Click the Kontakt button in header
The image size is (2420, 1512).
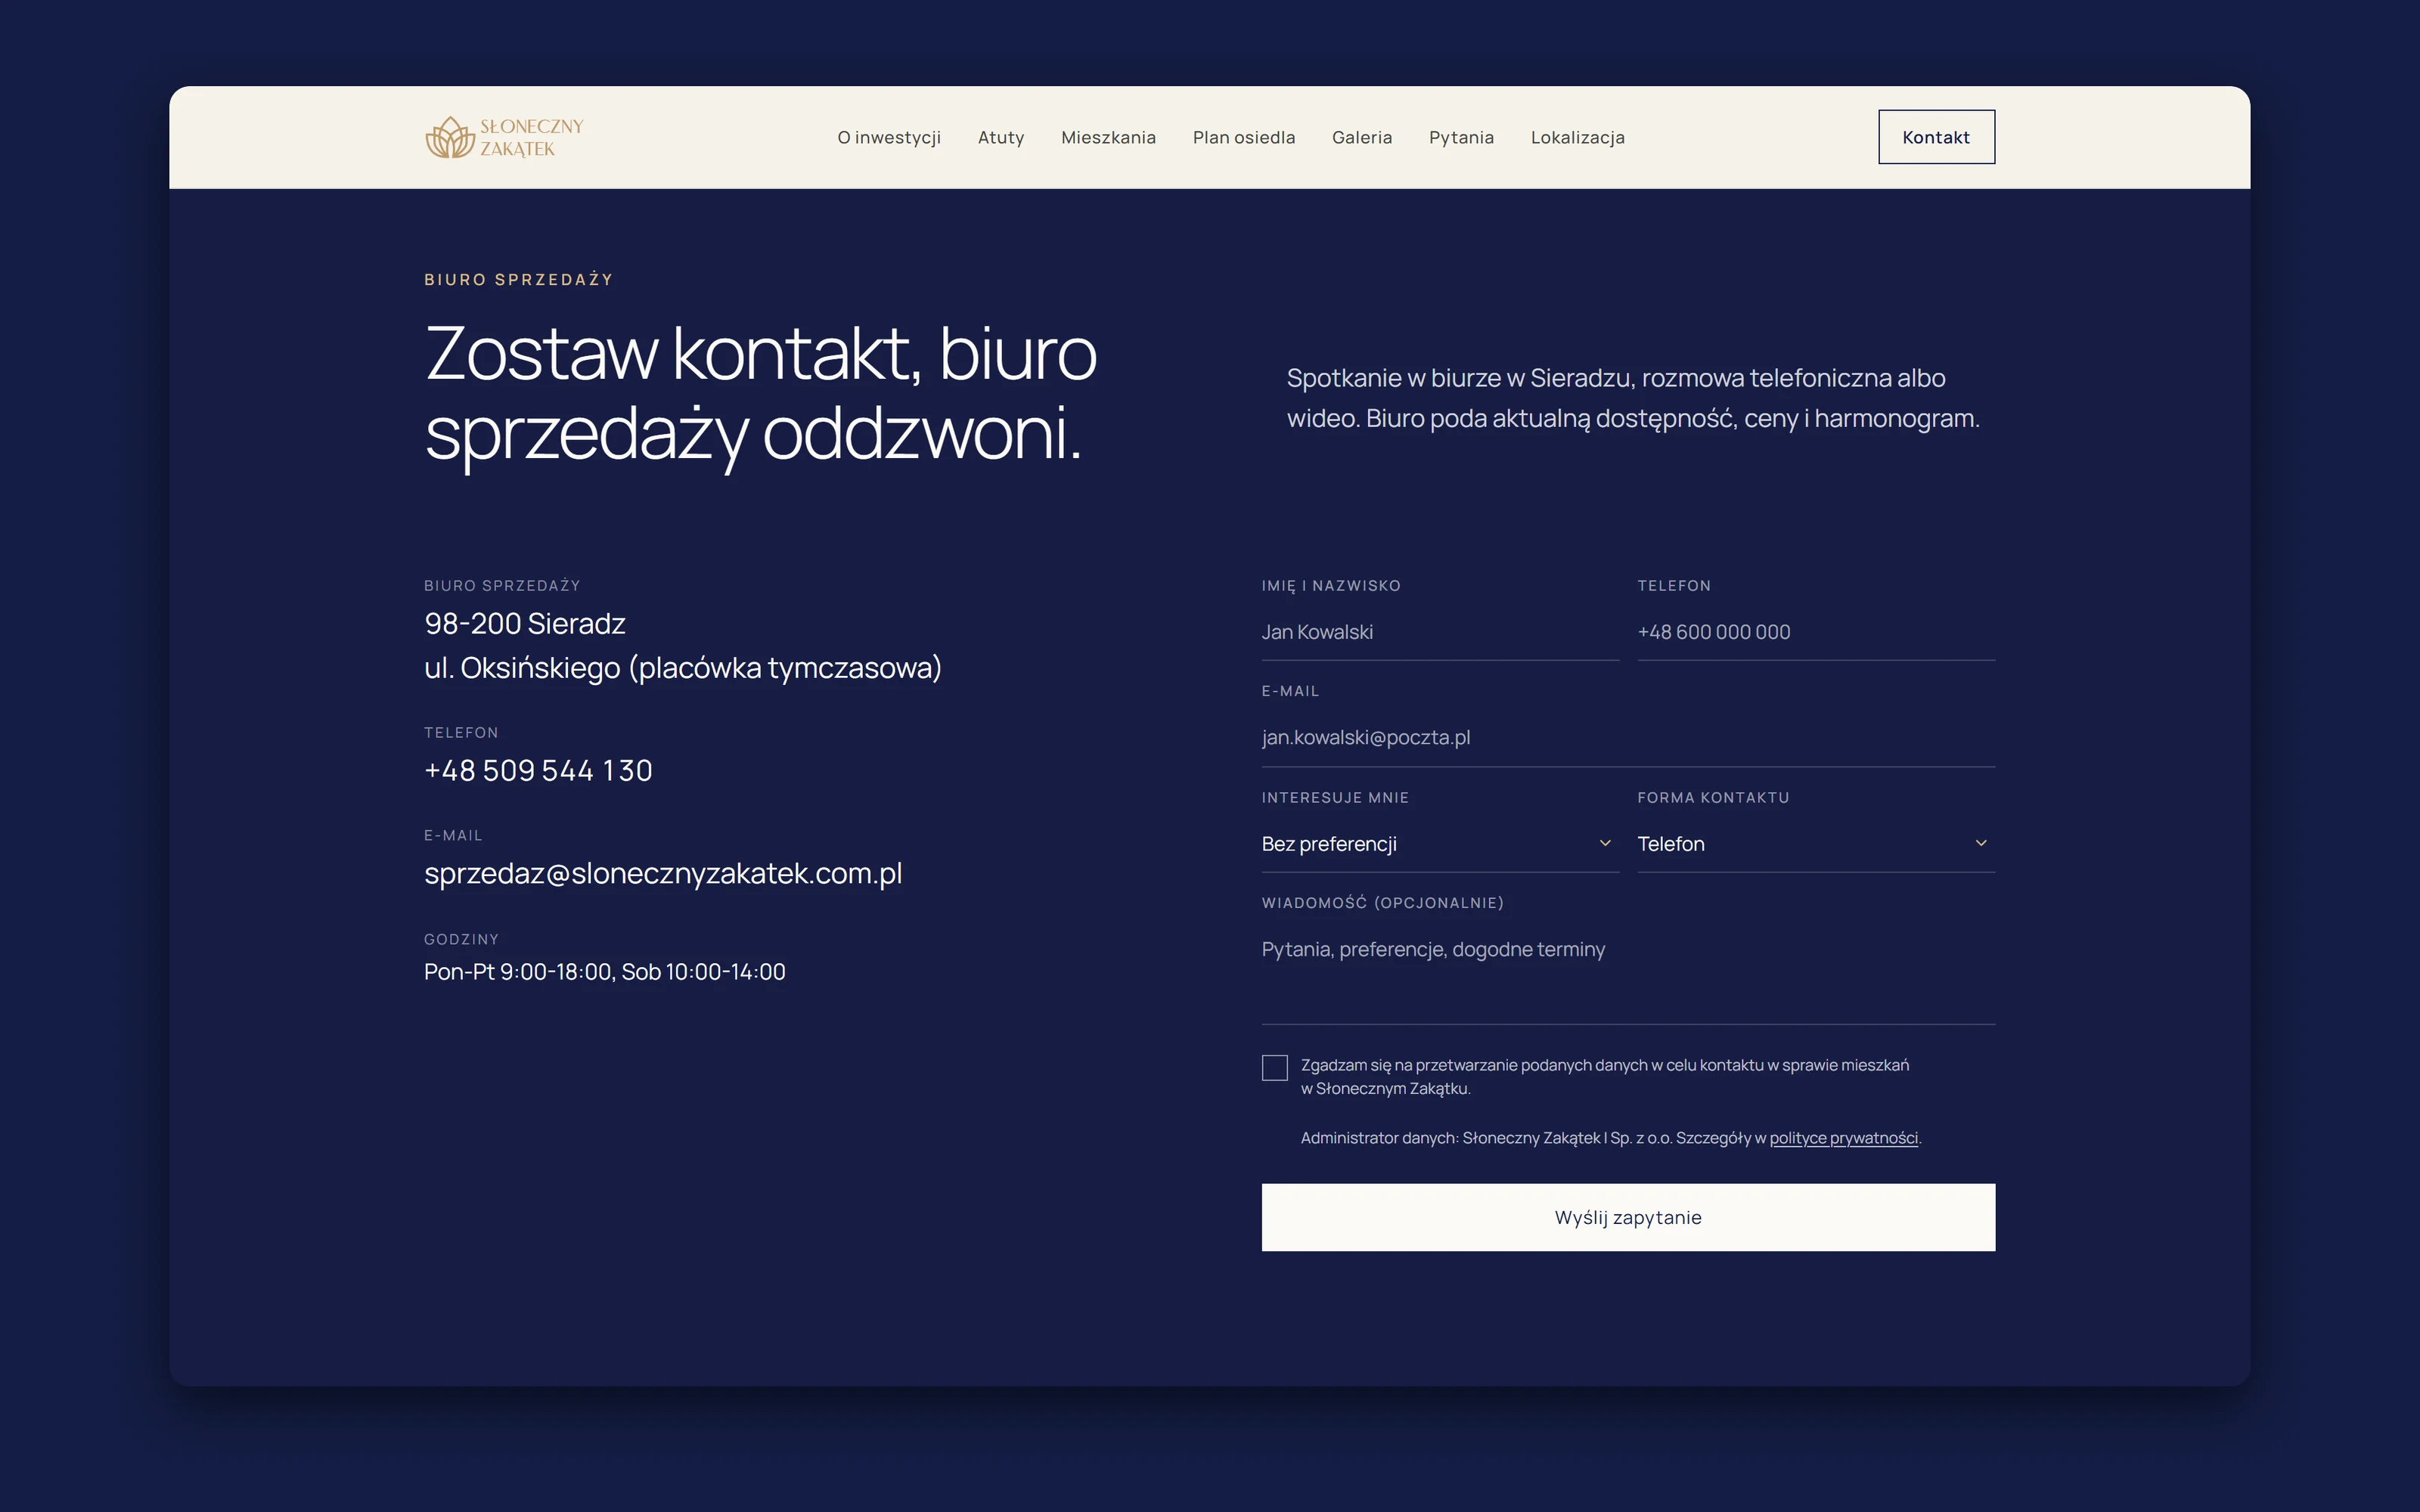coord(1936,137)
